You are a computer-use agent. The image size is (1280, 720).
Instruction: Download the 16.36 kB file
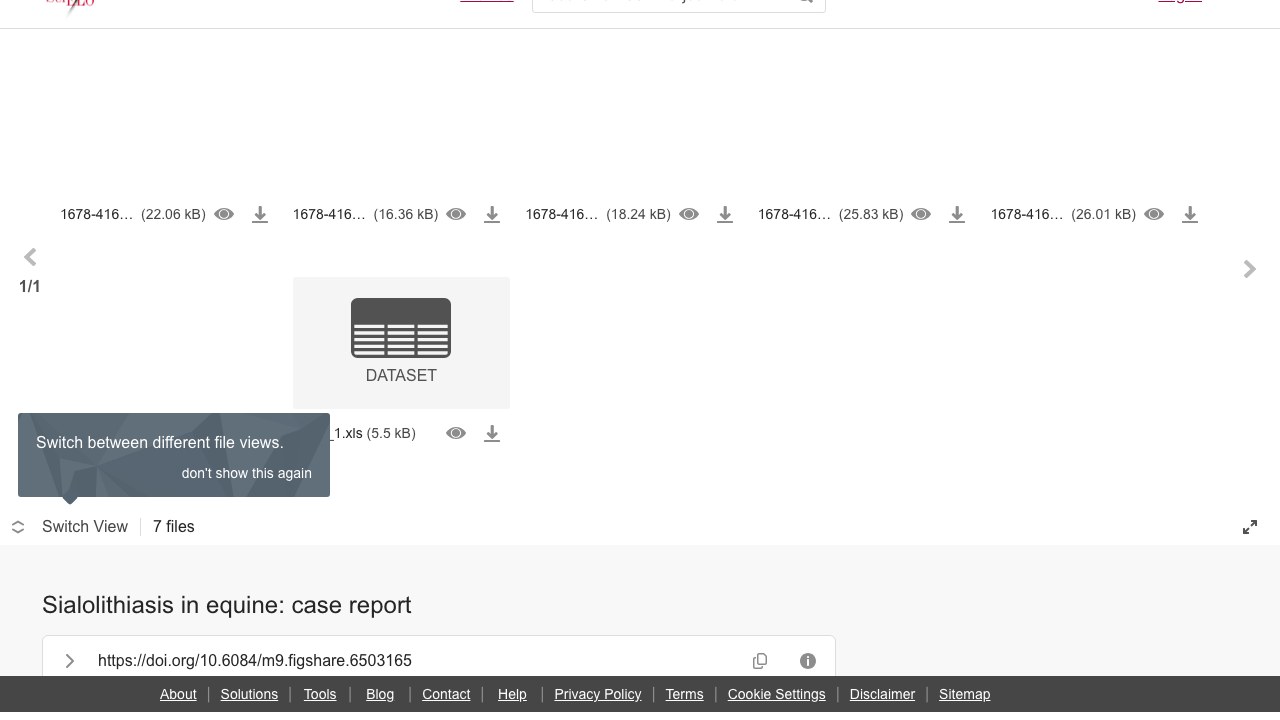(492, 214)
